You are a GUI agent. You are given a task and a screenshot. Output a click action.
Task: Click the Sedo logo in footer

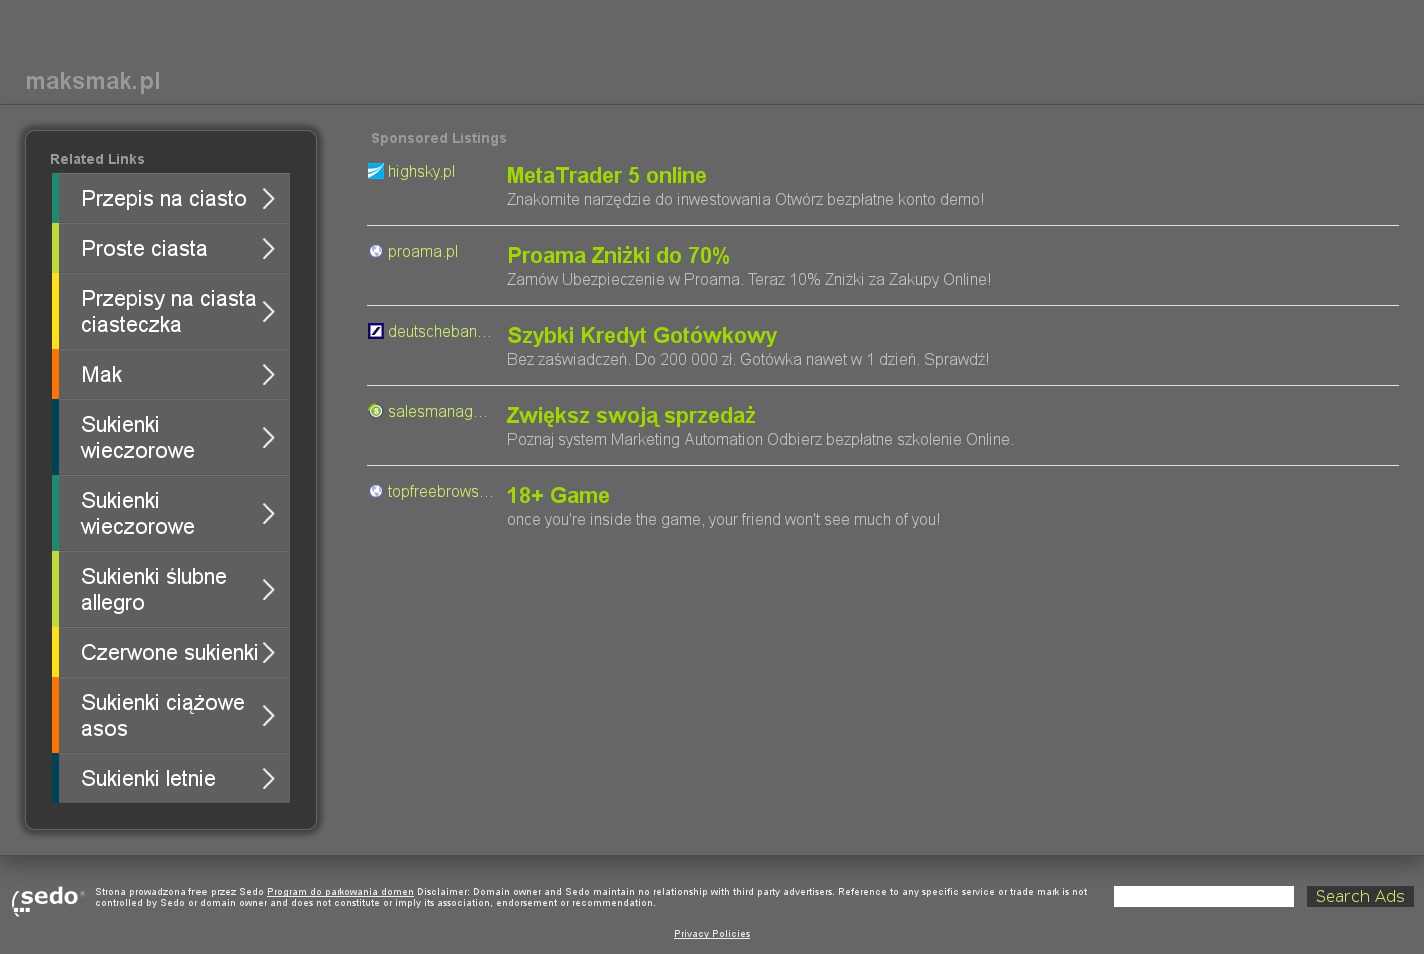(x=48, y=899)
